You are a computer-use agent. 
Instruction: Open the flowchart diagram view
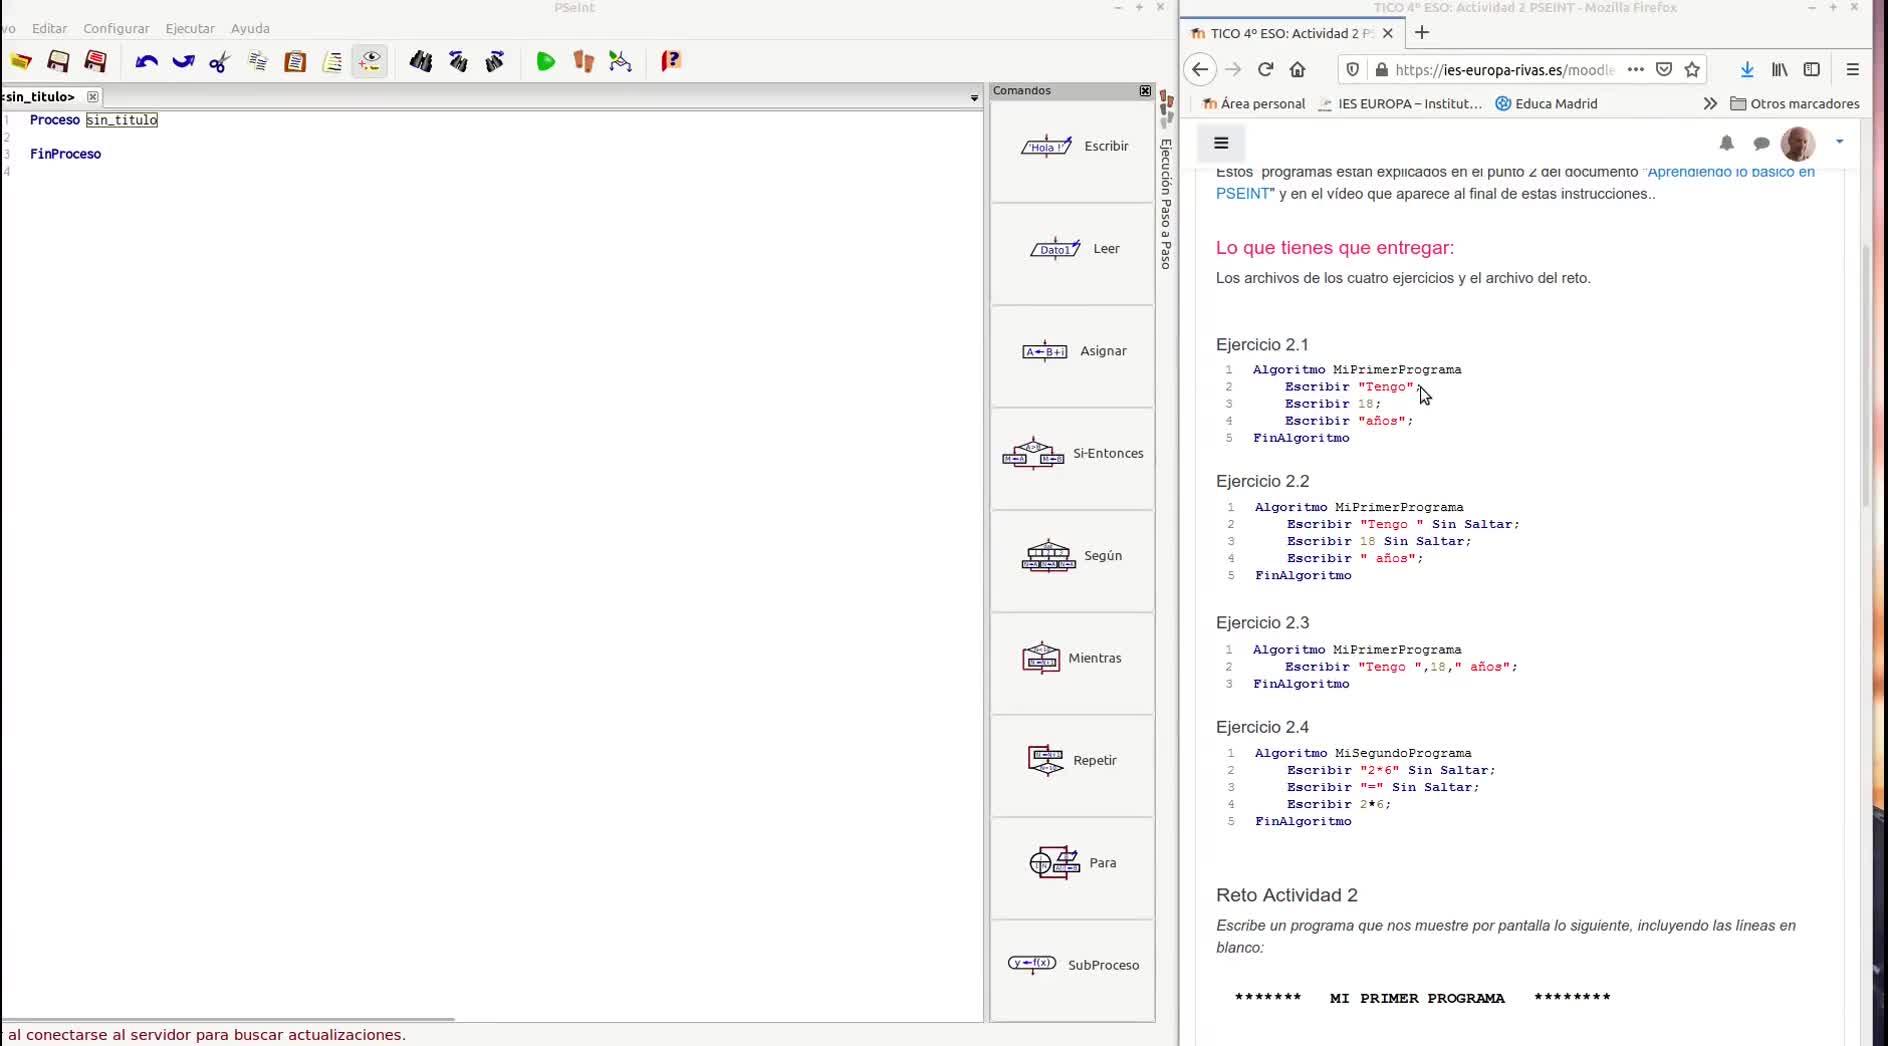click(x=620, y=62)
